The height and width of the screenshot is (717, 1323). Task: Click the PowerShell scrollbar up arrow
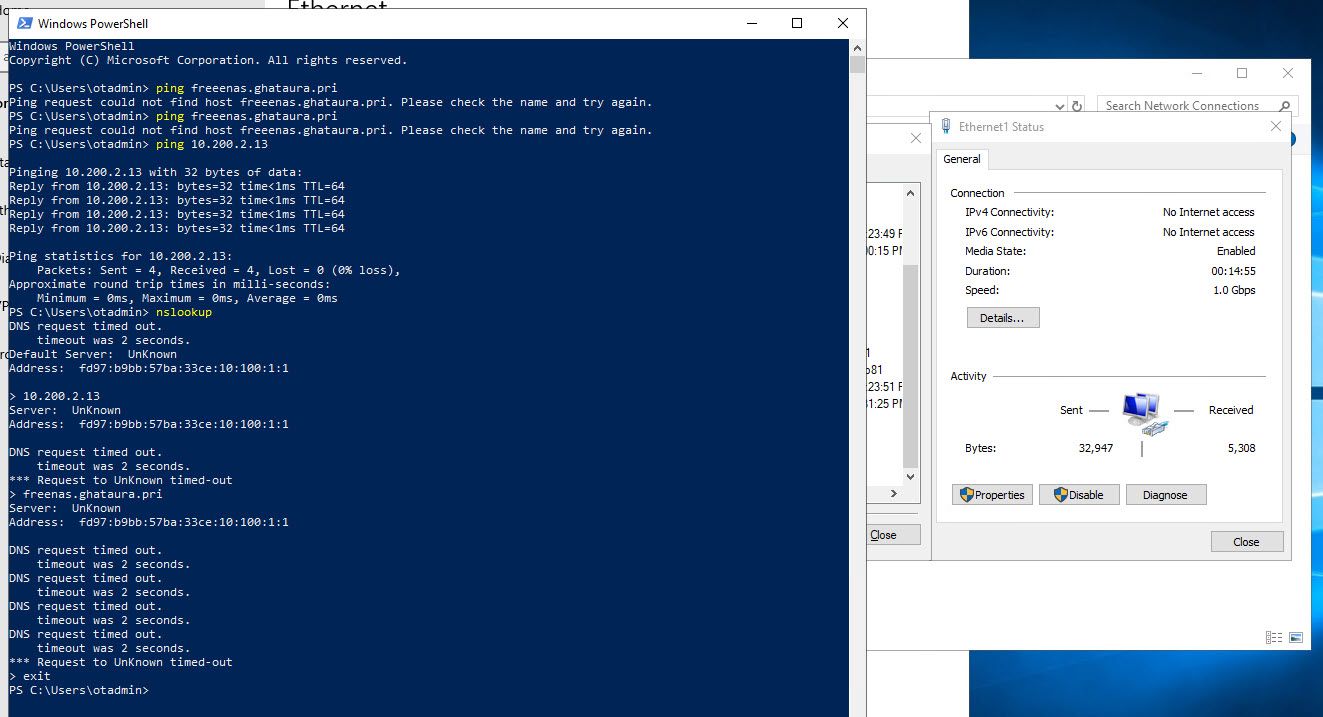click(857, 48)
